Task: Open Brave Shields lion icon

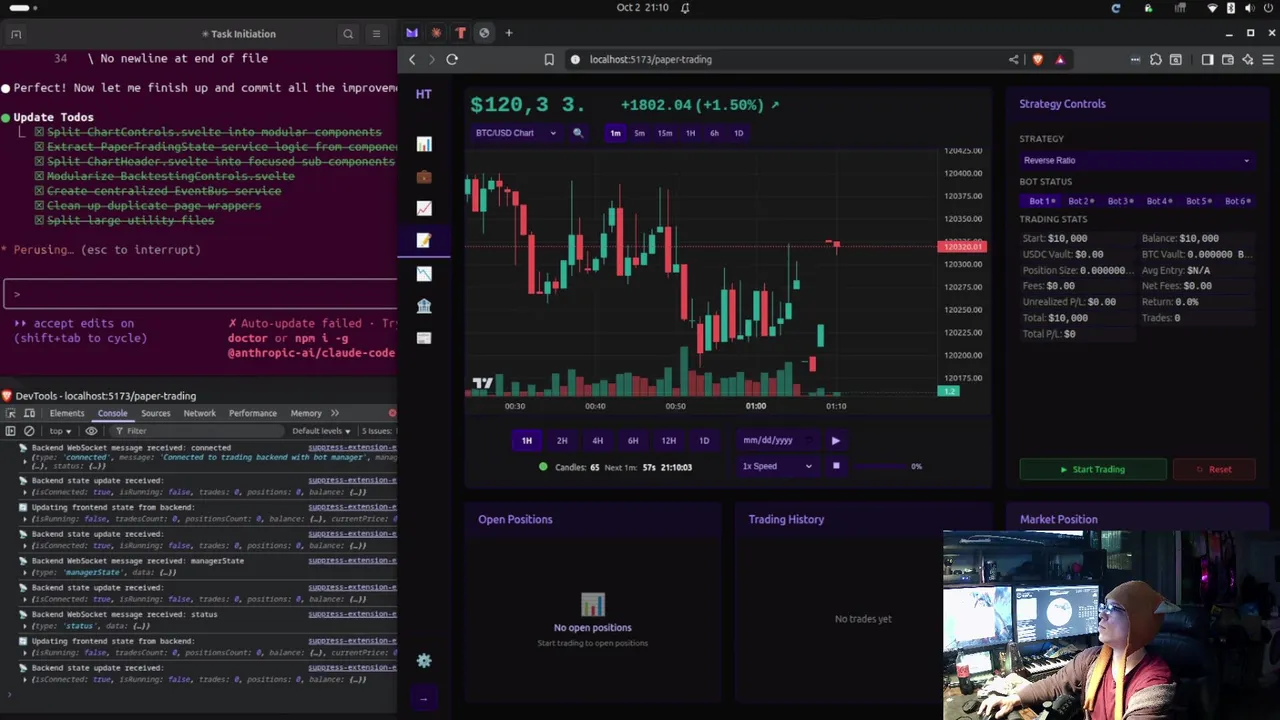Action: point(1037,59)
